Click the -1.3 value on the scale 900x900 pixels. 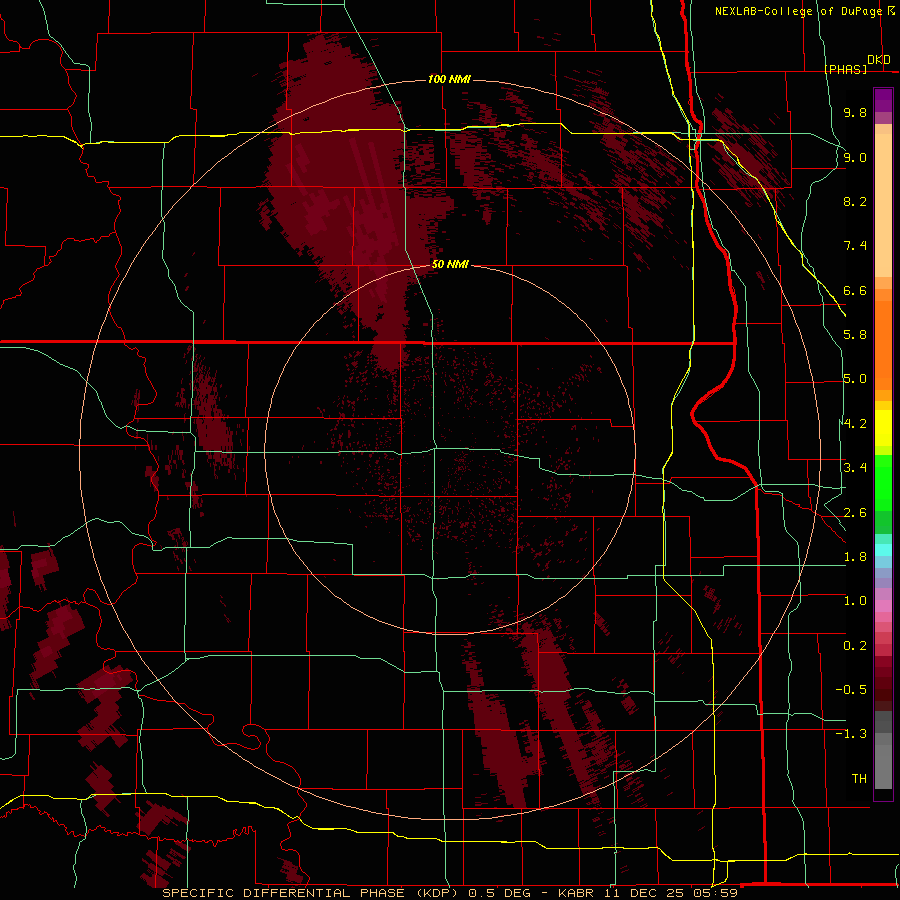[851, 734]
